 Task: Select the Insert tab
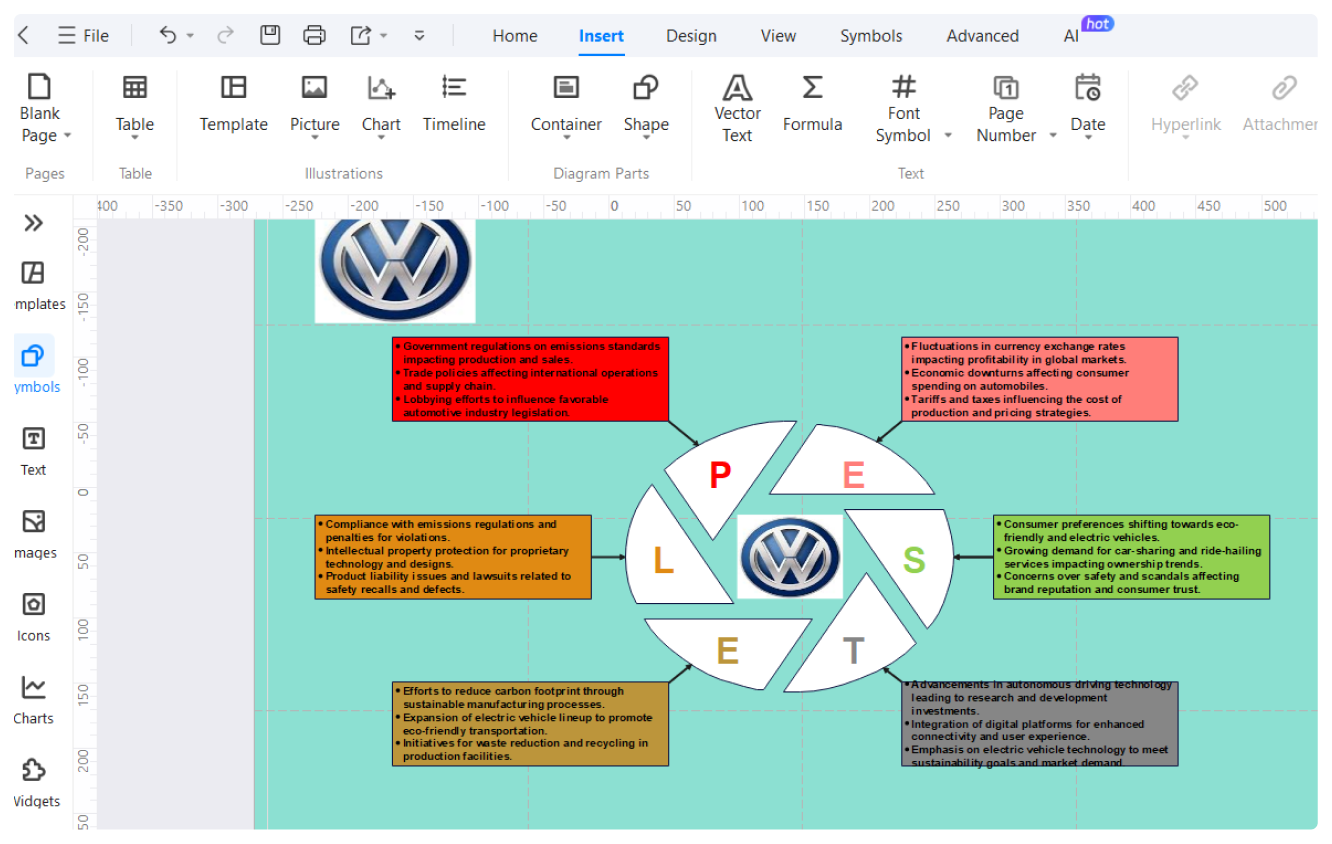601,36
